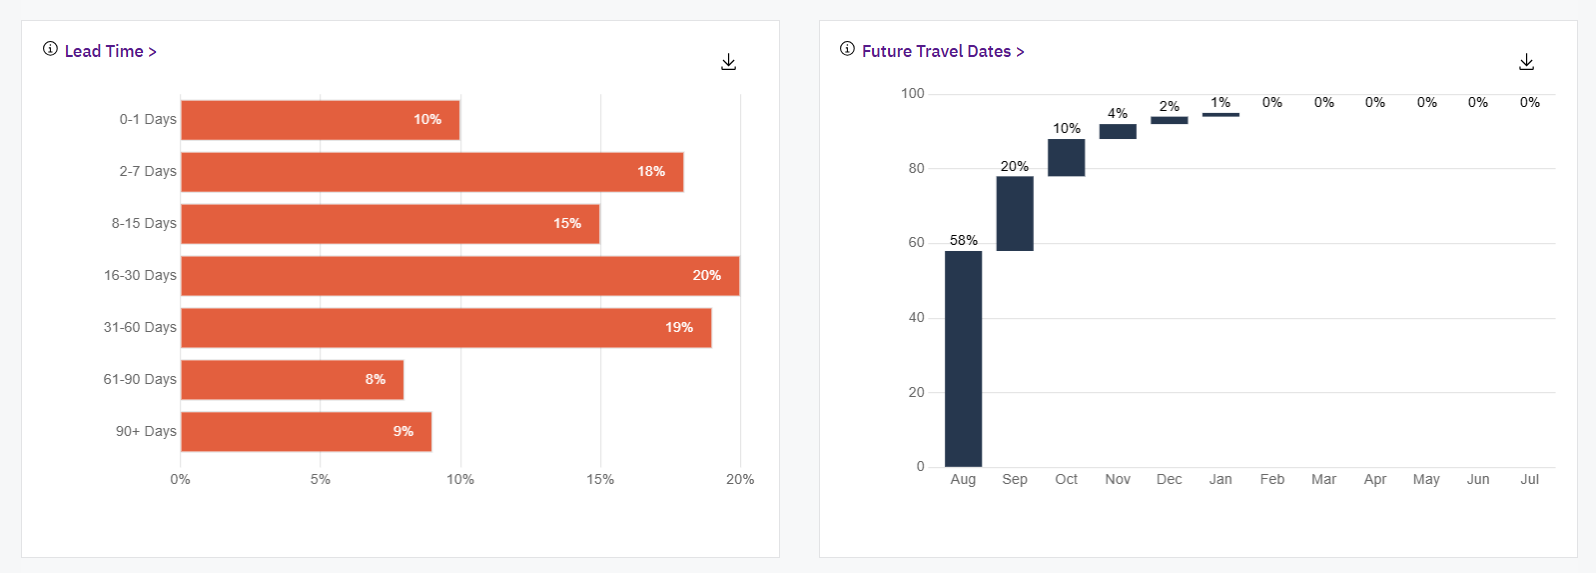Select the 0-1 Days bar

point(320,120)
